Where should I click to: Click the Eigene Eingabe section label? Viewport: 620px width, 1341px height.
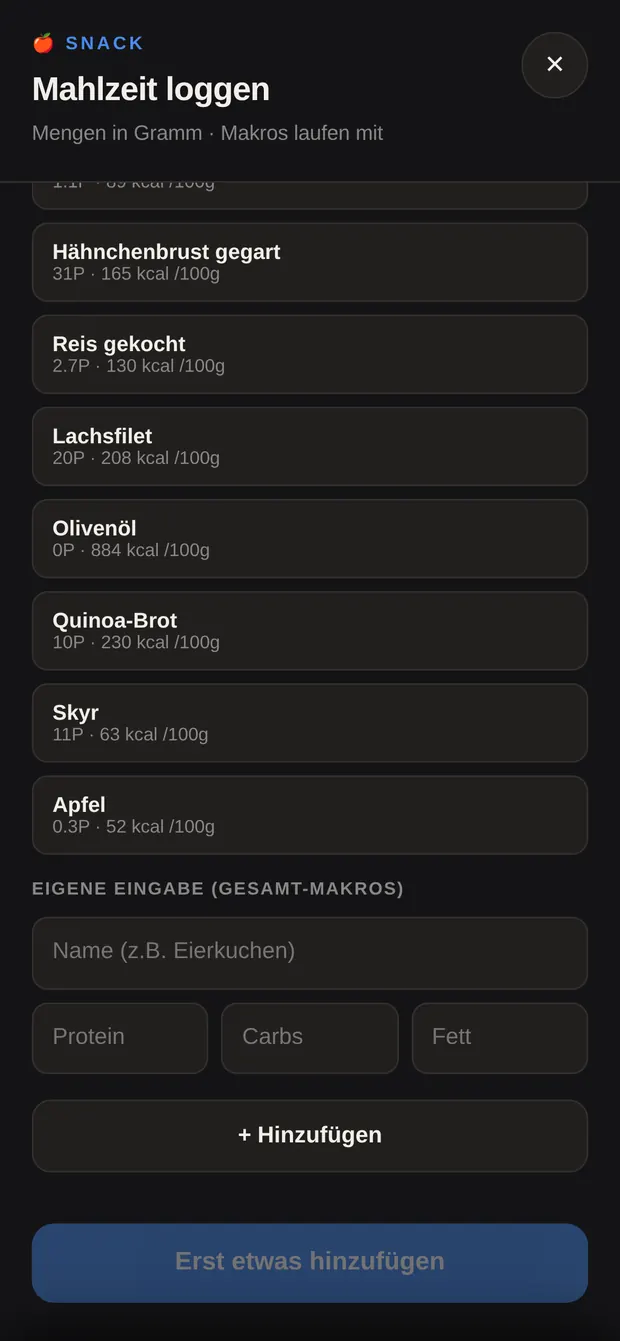218,889
